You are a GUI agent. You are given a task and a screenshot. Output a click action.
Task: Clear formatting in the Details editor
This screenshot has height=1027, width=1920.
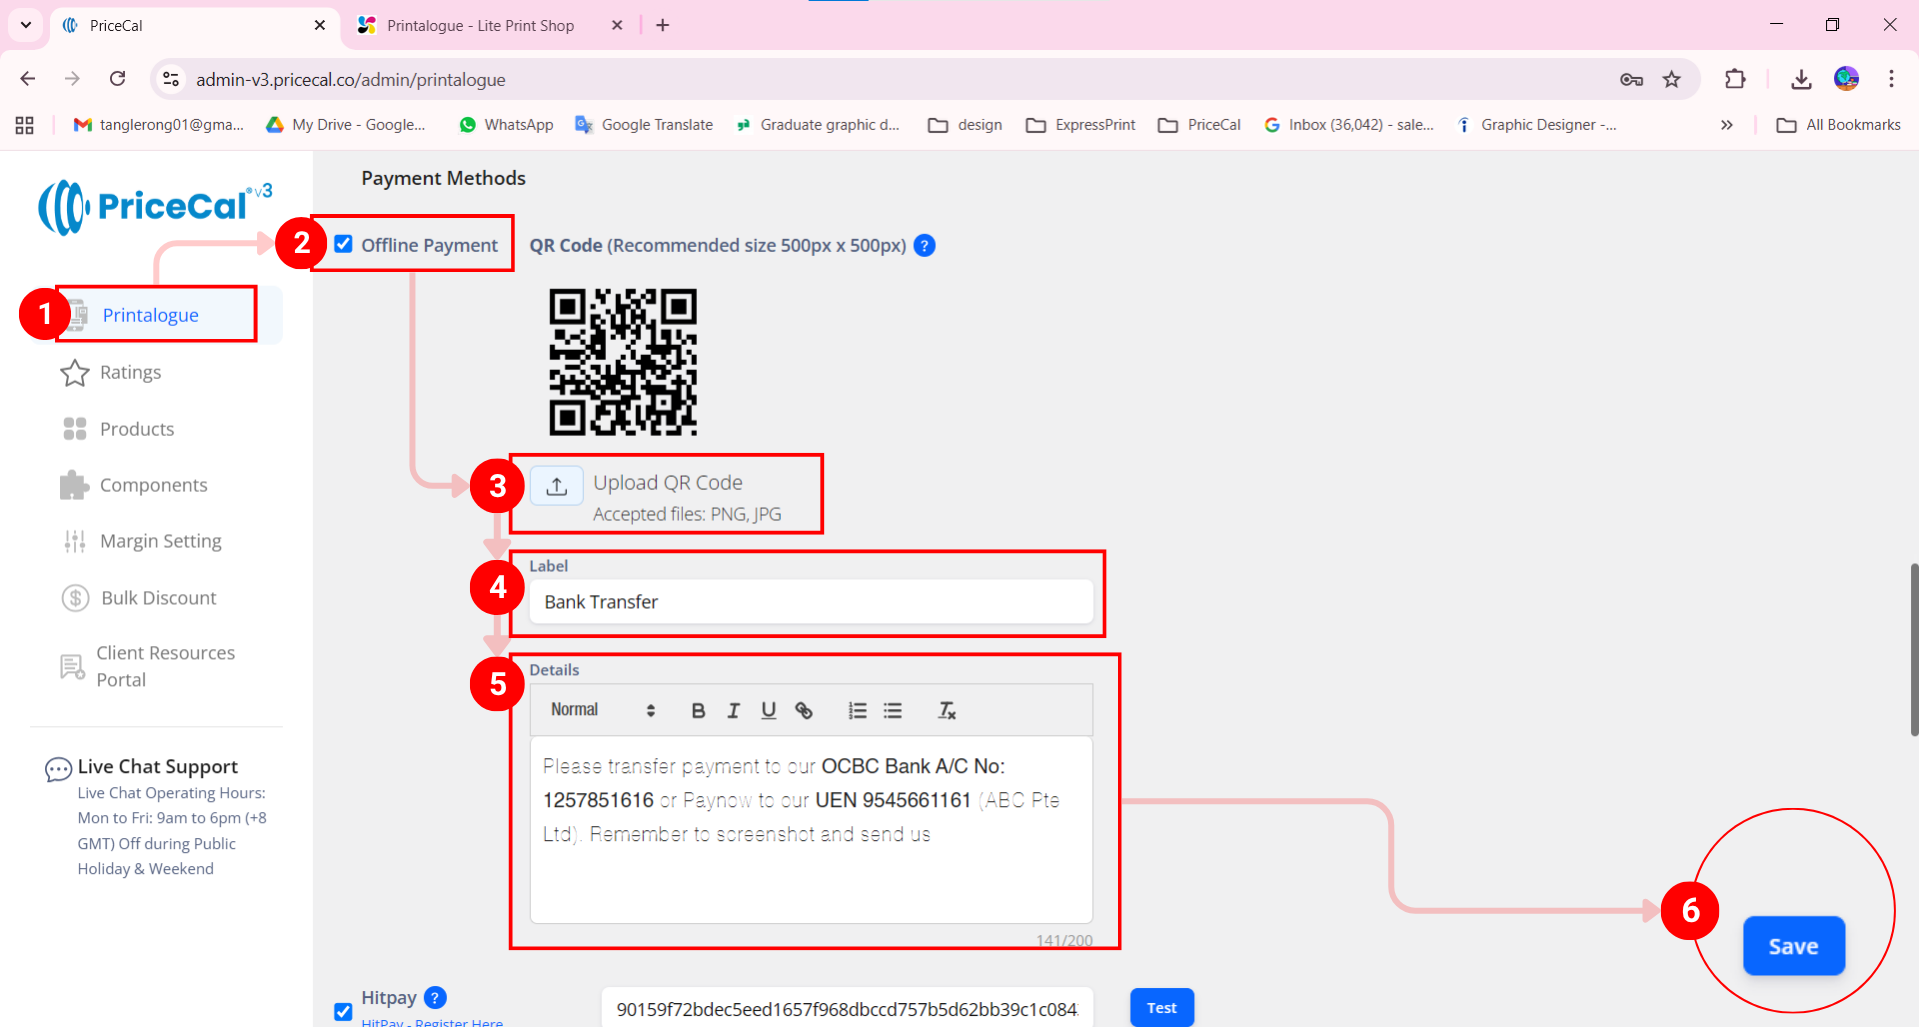click(947, 711)
